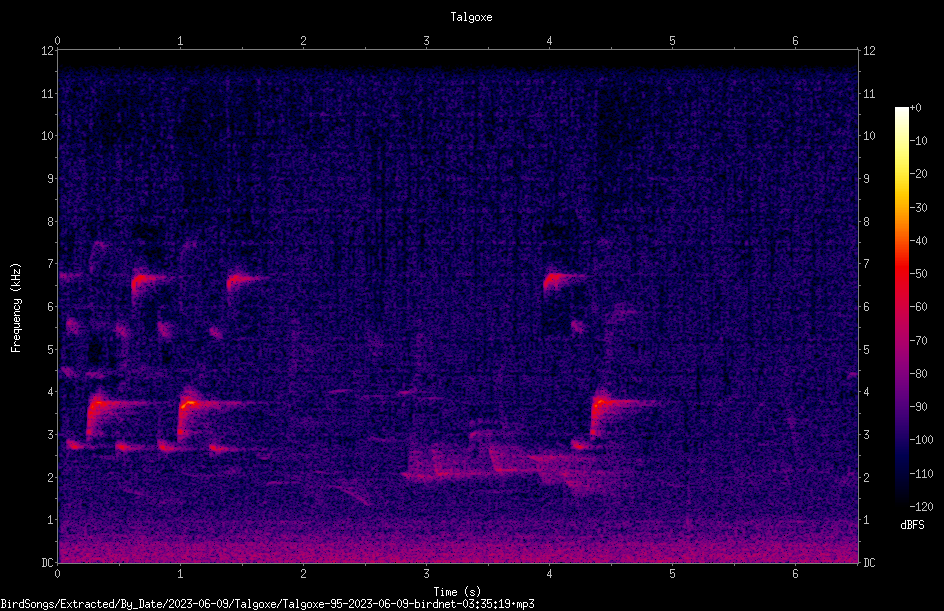
Task: Click the dBFS color scale gradient bar
Action: pyautogui.click(x=901, y=306)
